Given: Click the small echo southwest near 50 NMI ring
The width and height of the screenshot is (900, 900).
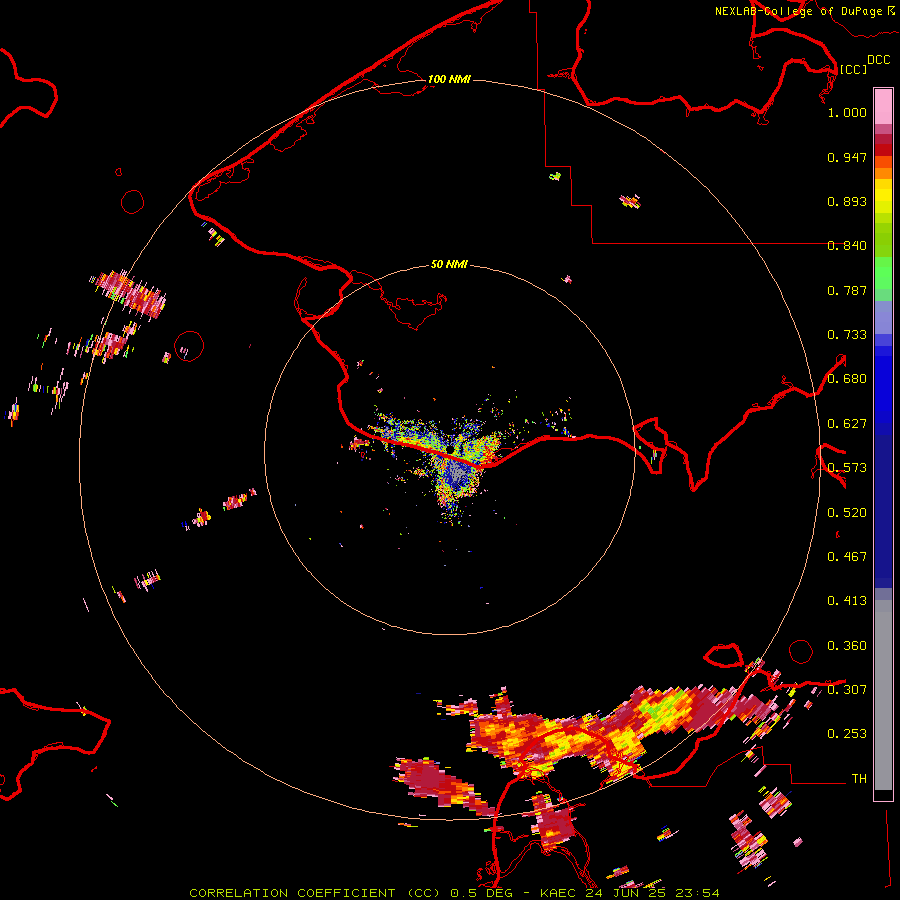Looking at the screenshot, I should (238, 501).
